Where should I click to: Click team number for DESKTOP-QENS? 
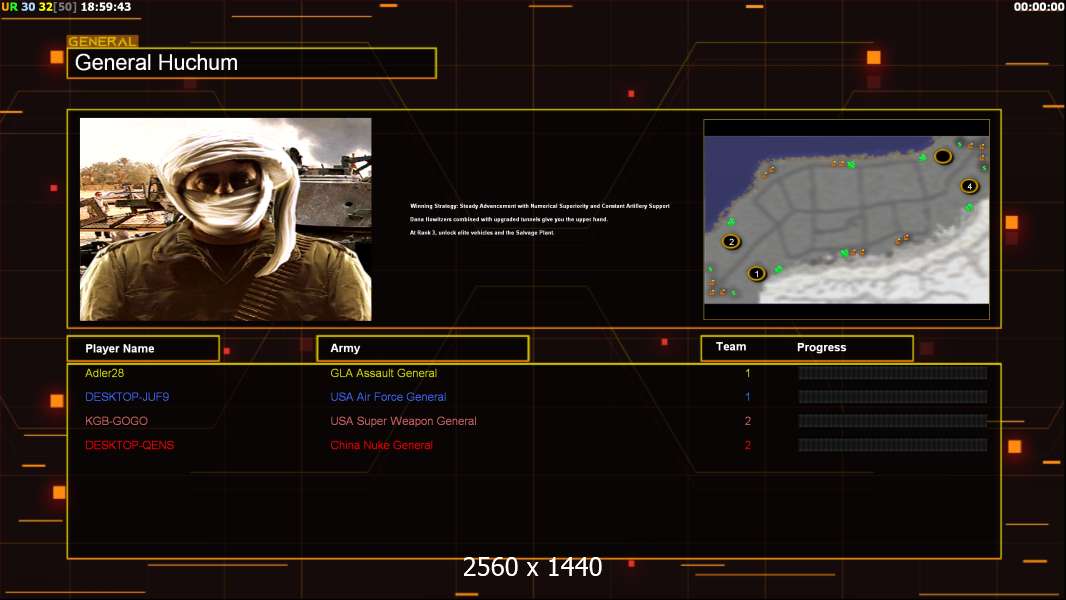click(x=748, y=445)
